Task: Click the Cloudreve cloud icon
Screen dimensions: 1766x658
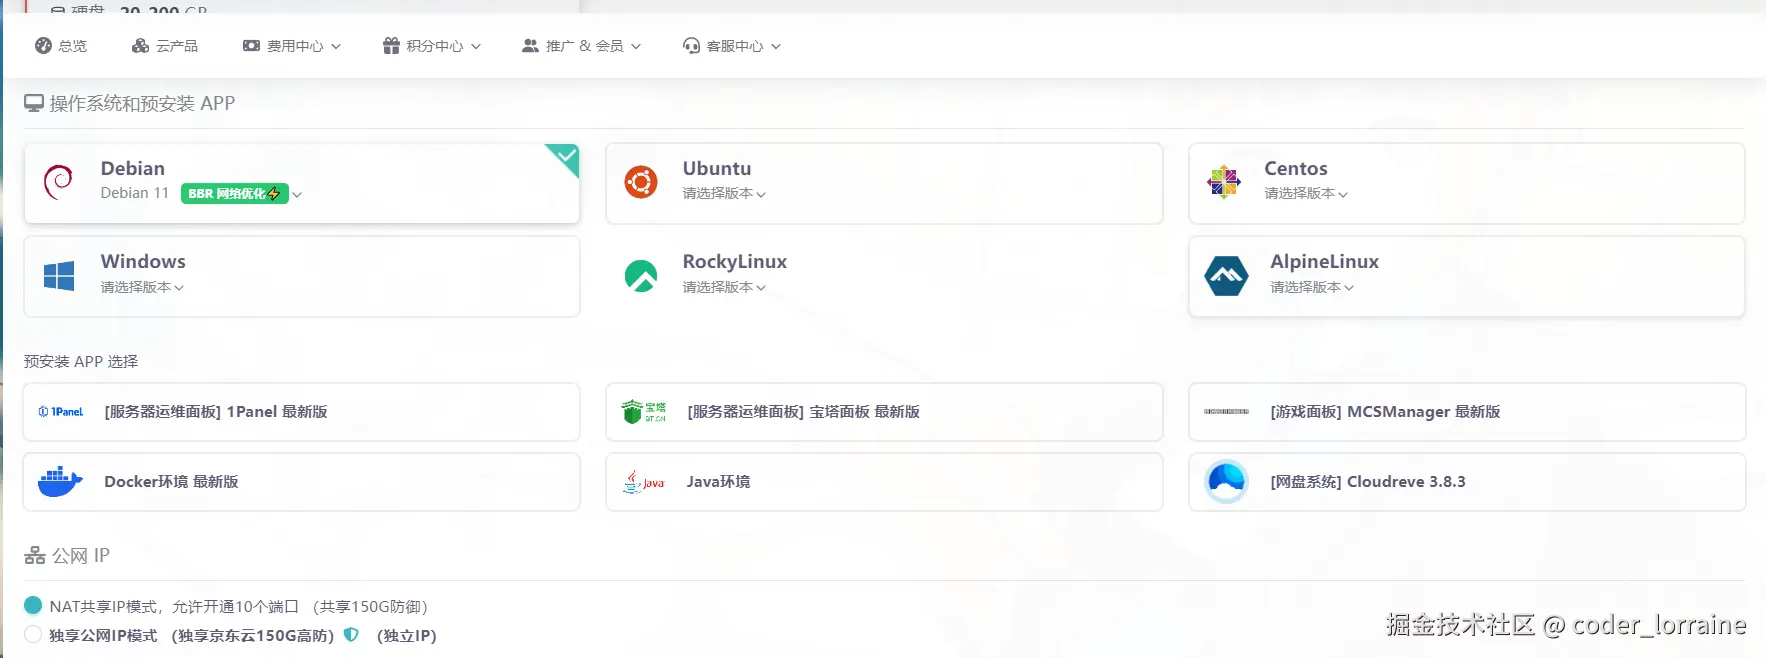Action: tap(1226, 482)
